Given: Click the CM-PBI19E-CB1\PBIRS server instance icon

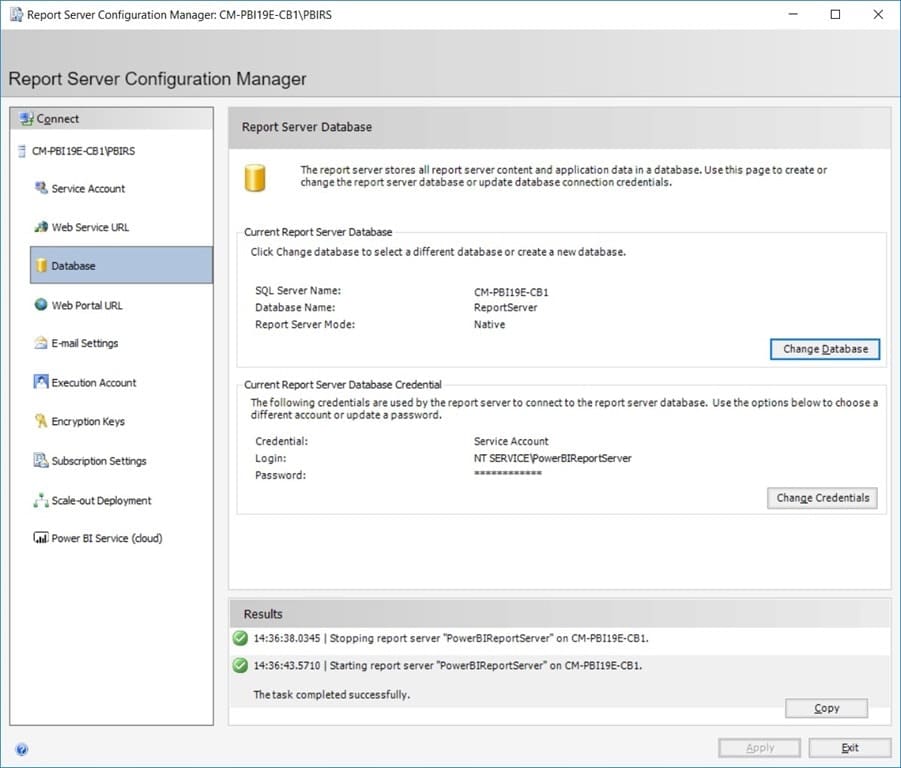Looking at the screenshot, I should [22, 151].
